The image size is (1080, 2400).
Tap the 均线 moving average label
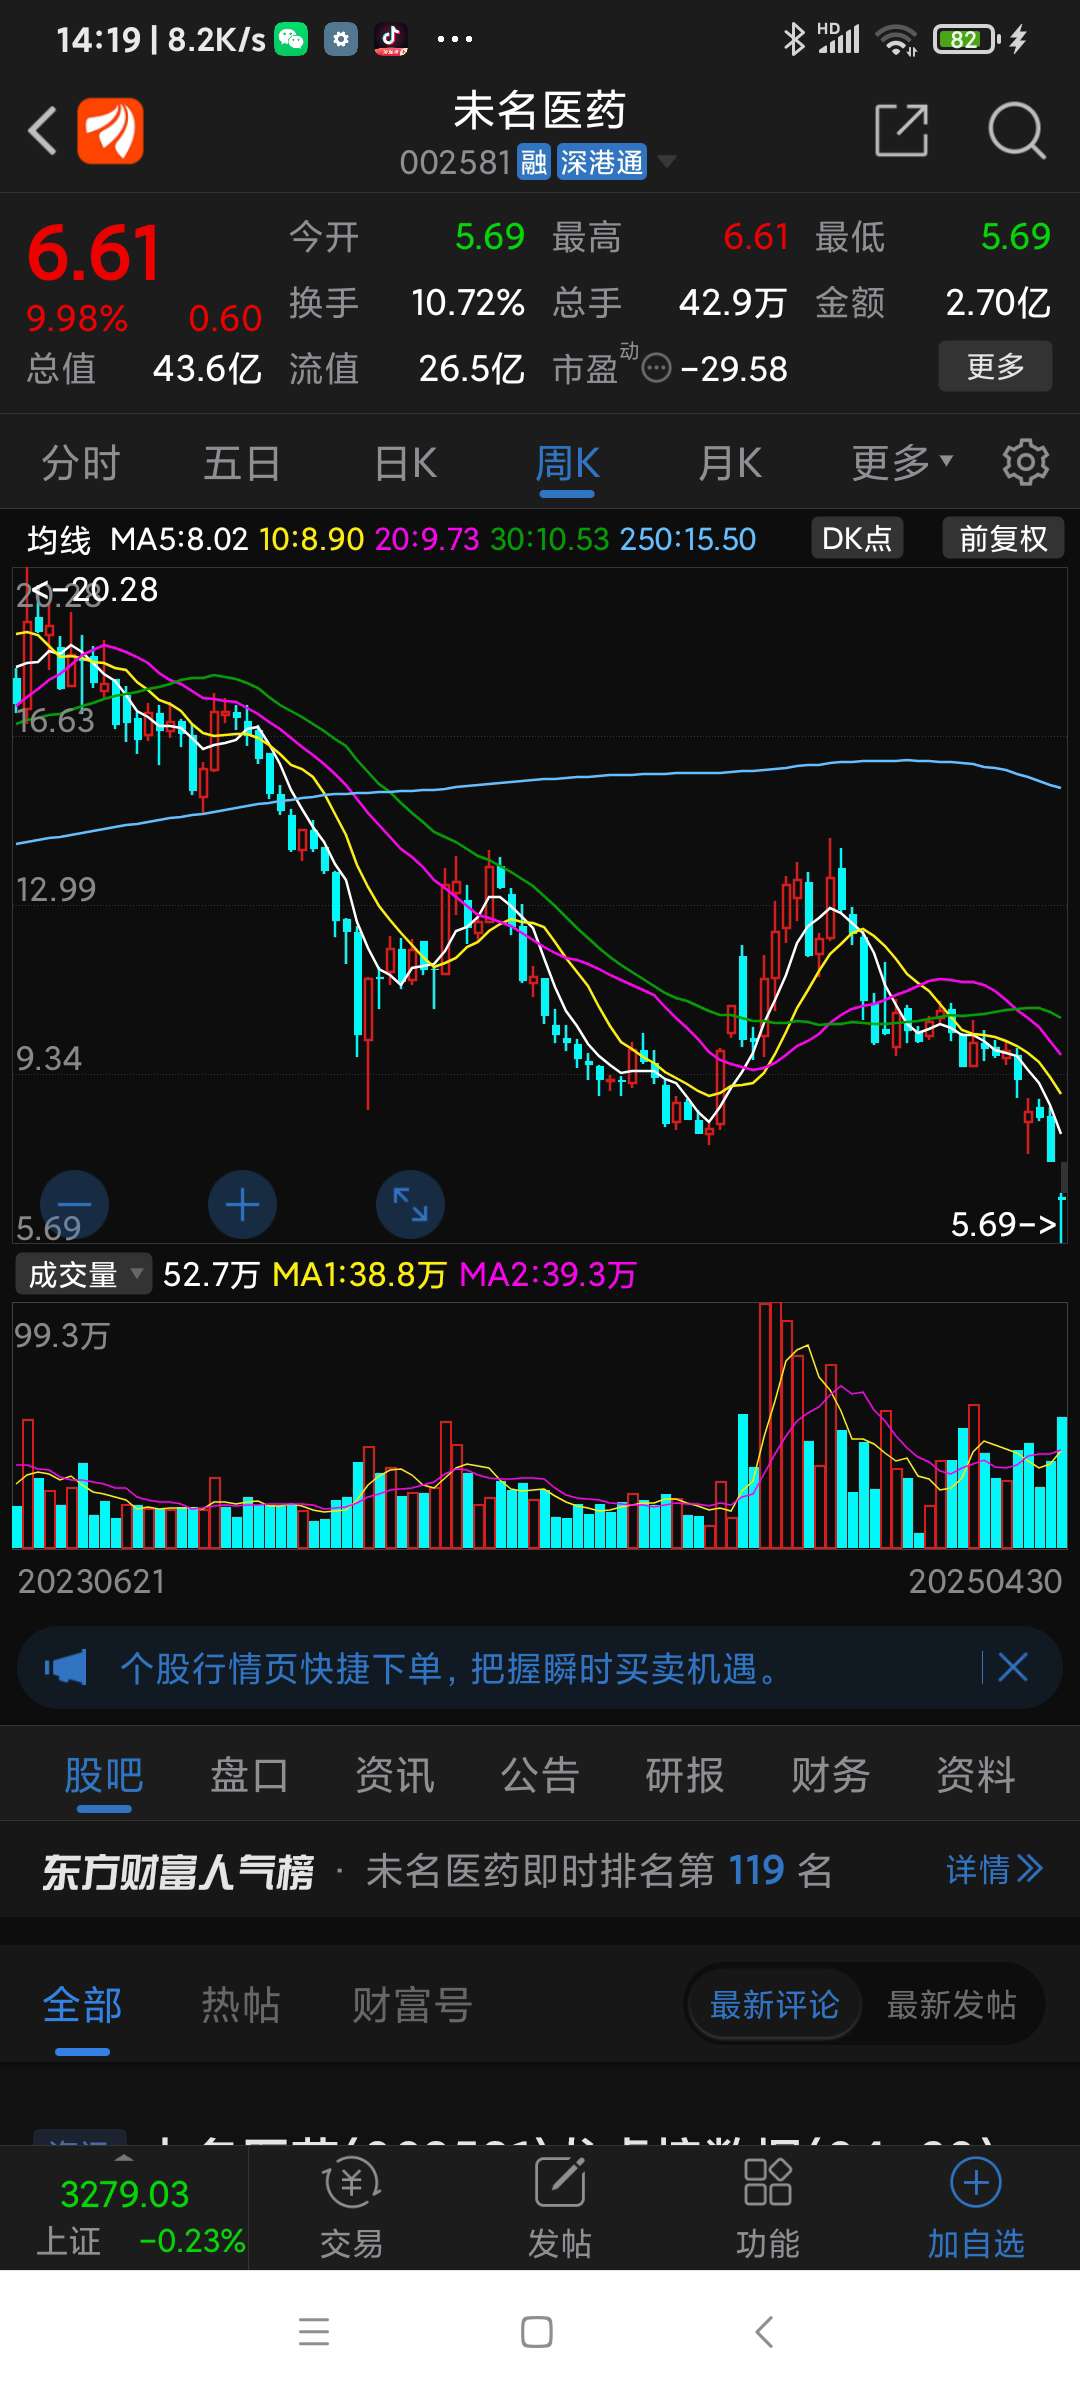(59, 540)
